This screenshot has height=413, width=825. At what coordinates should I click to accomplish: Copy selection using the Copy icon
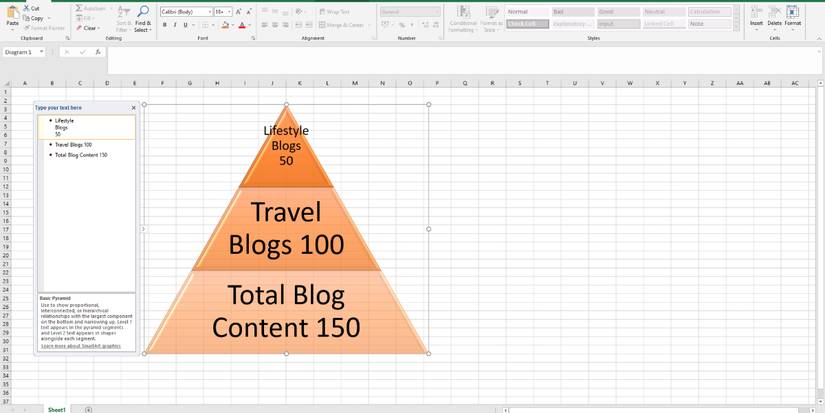(x=26, y=18)
